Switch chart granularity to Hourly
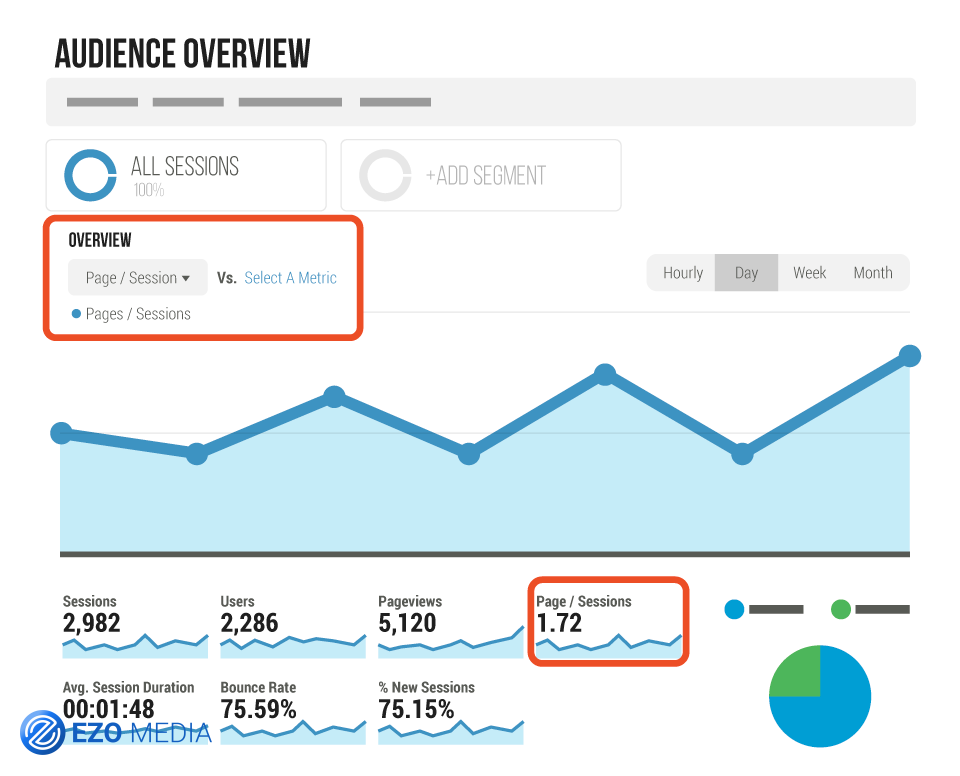Viewport: 960px width, 776px height. pyautogui.click(x=683, y=273)
